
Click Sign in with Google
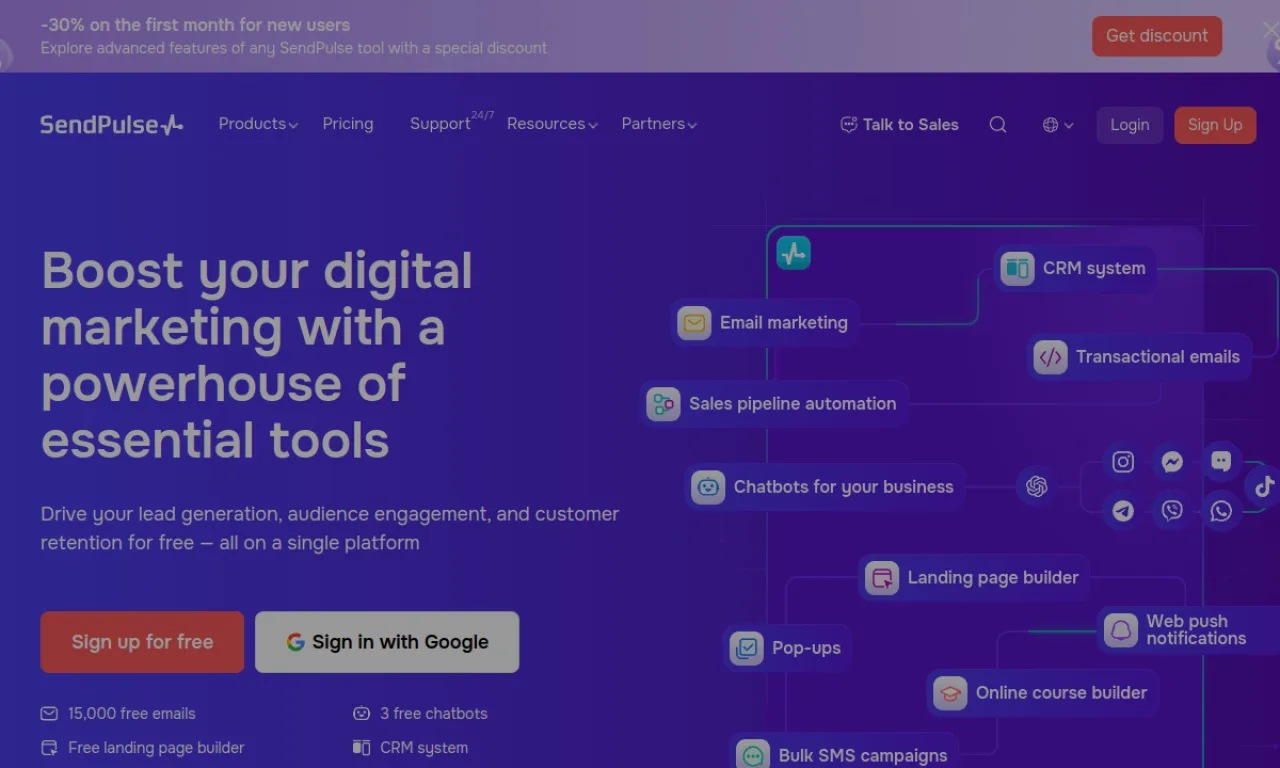pyautogui.click(x=387, y=642)
